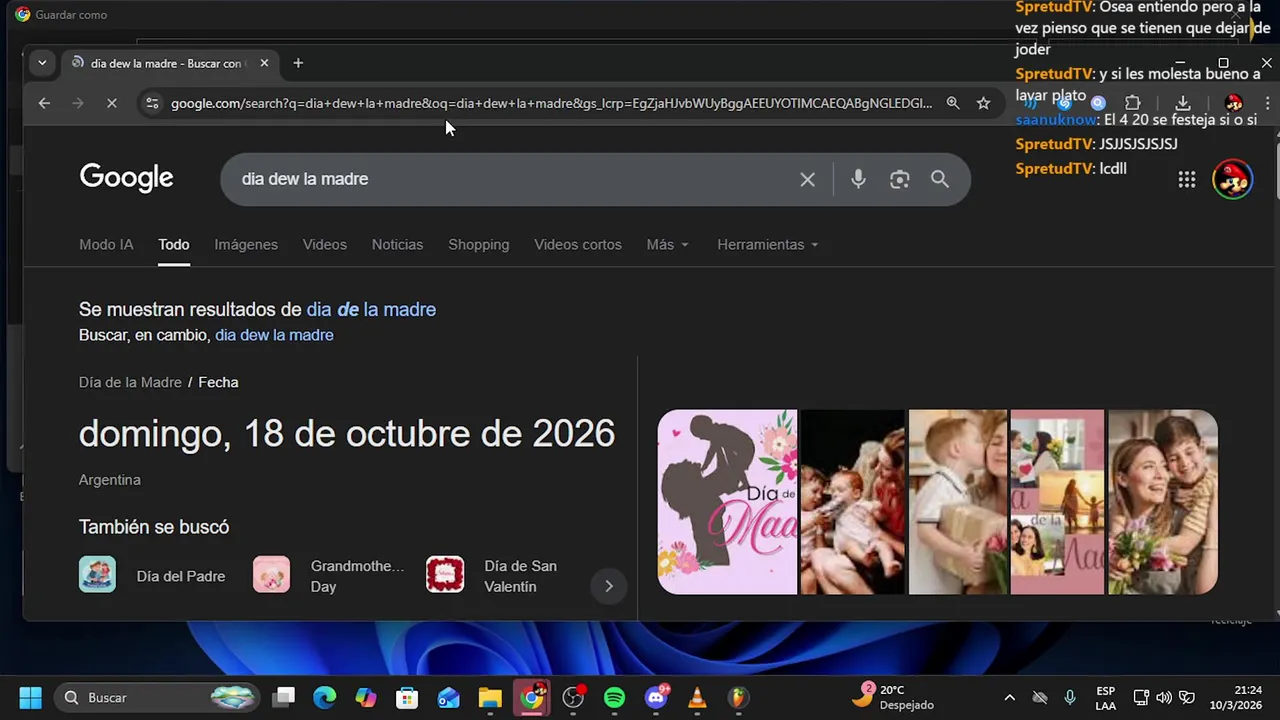Select the Todo results tab
The width and height of the screenshot is (1280, 720).
[x=173, y=244]
